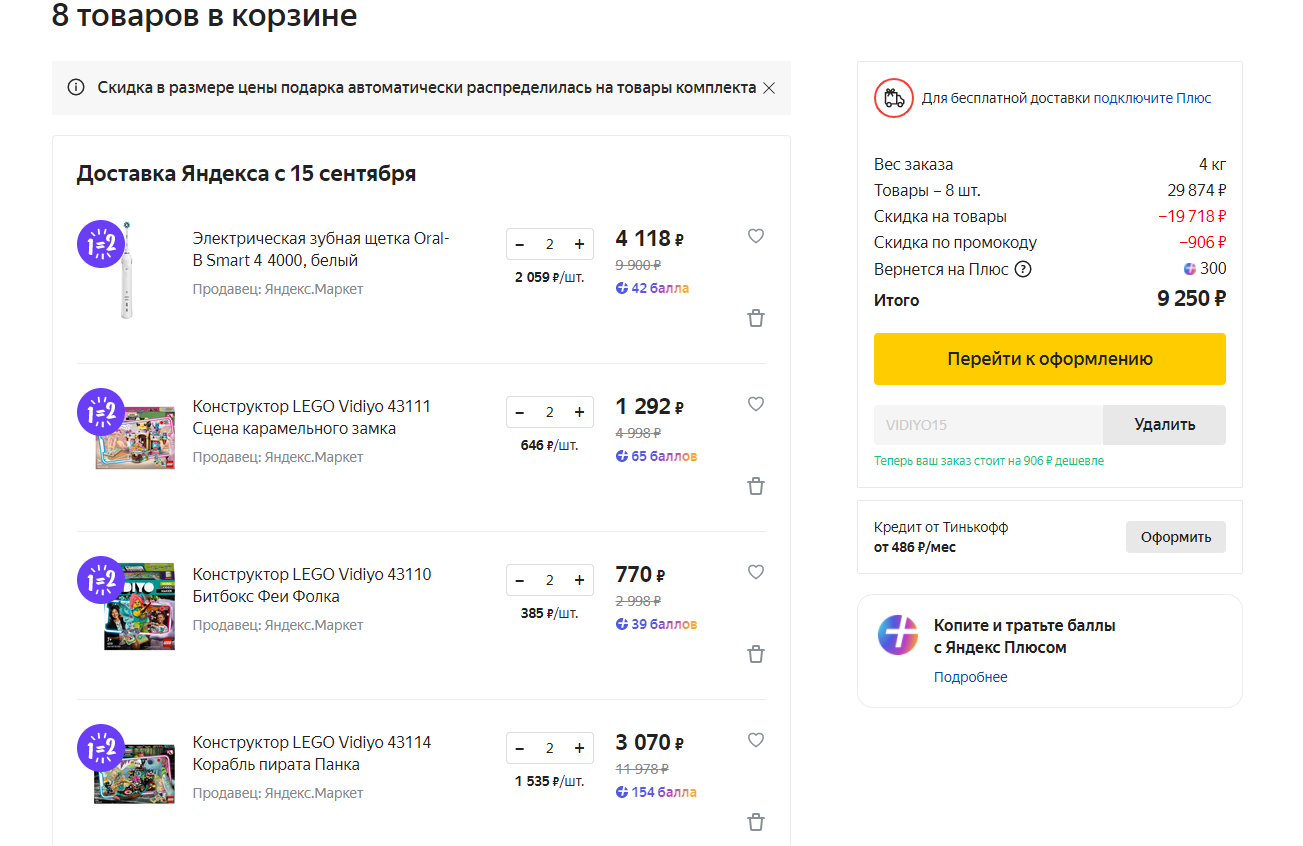Image resolution: width=1303 pixels, height=846 pixels.
Task: Delete LEGO Vidiyo 43114 from cart
Action: pyautogui.click(x=756, y=822)
